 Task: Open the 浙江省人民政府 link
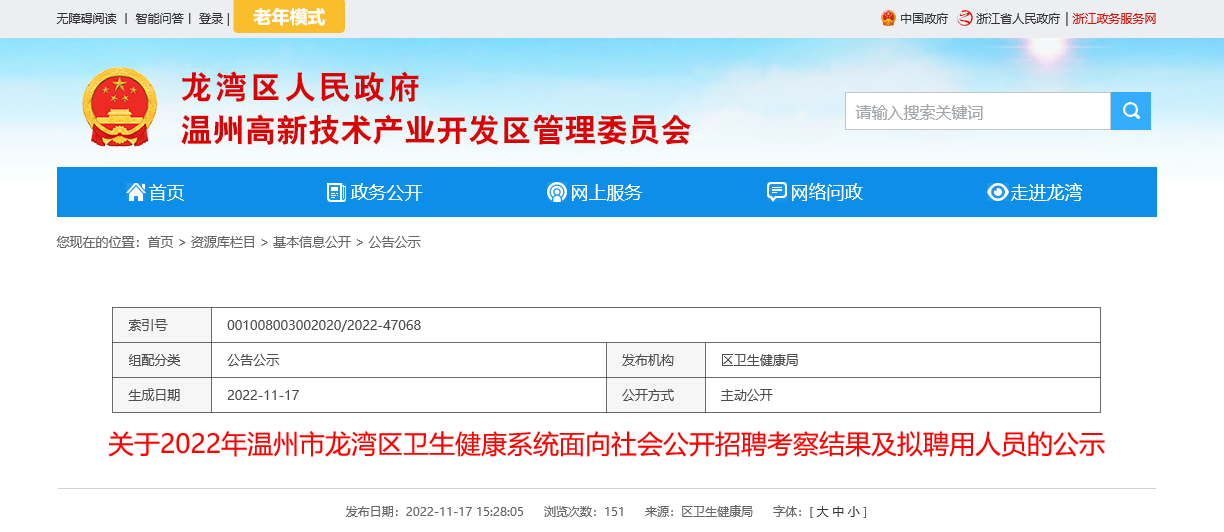[1018, 18]
